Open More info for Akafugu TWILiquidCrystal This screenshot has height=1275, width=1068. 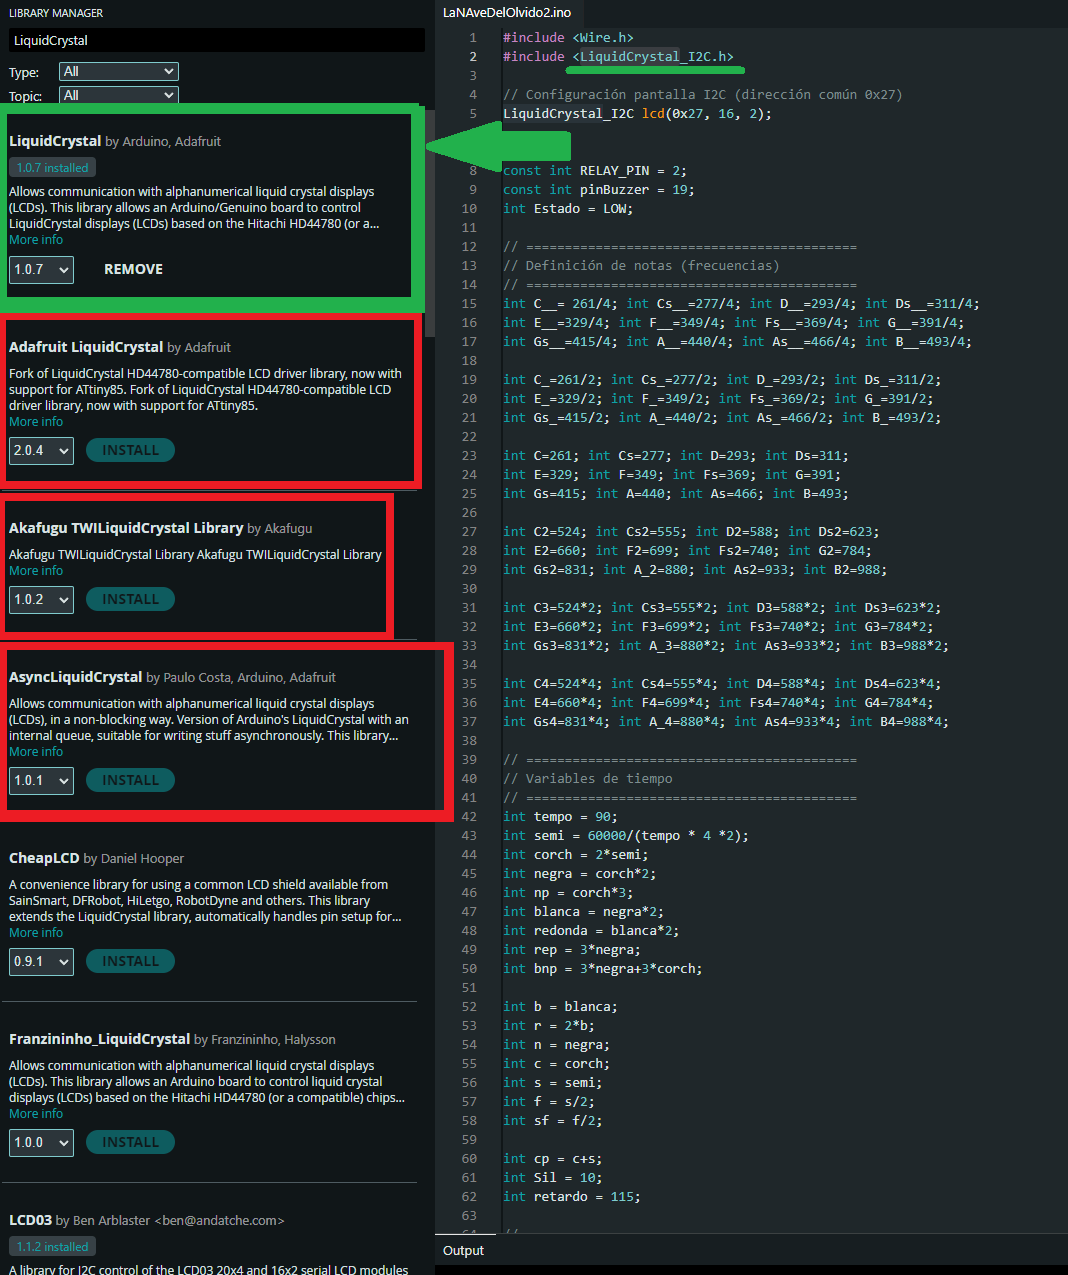36,571
